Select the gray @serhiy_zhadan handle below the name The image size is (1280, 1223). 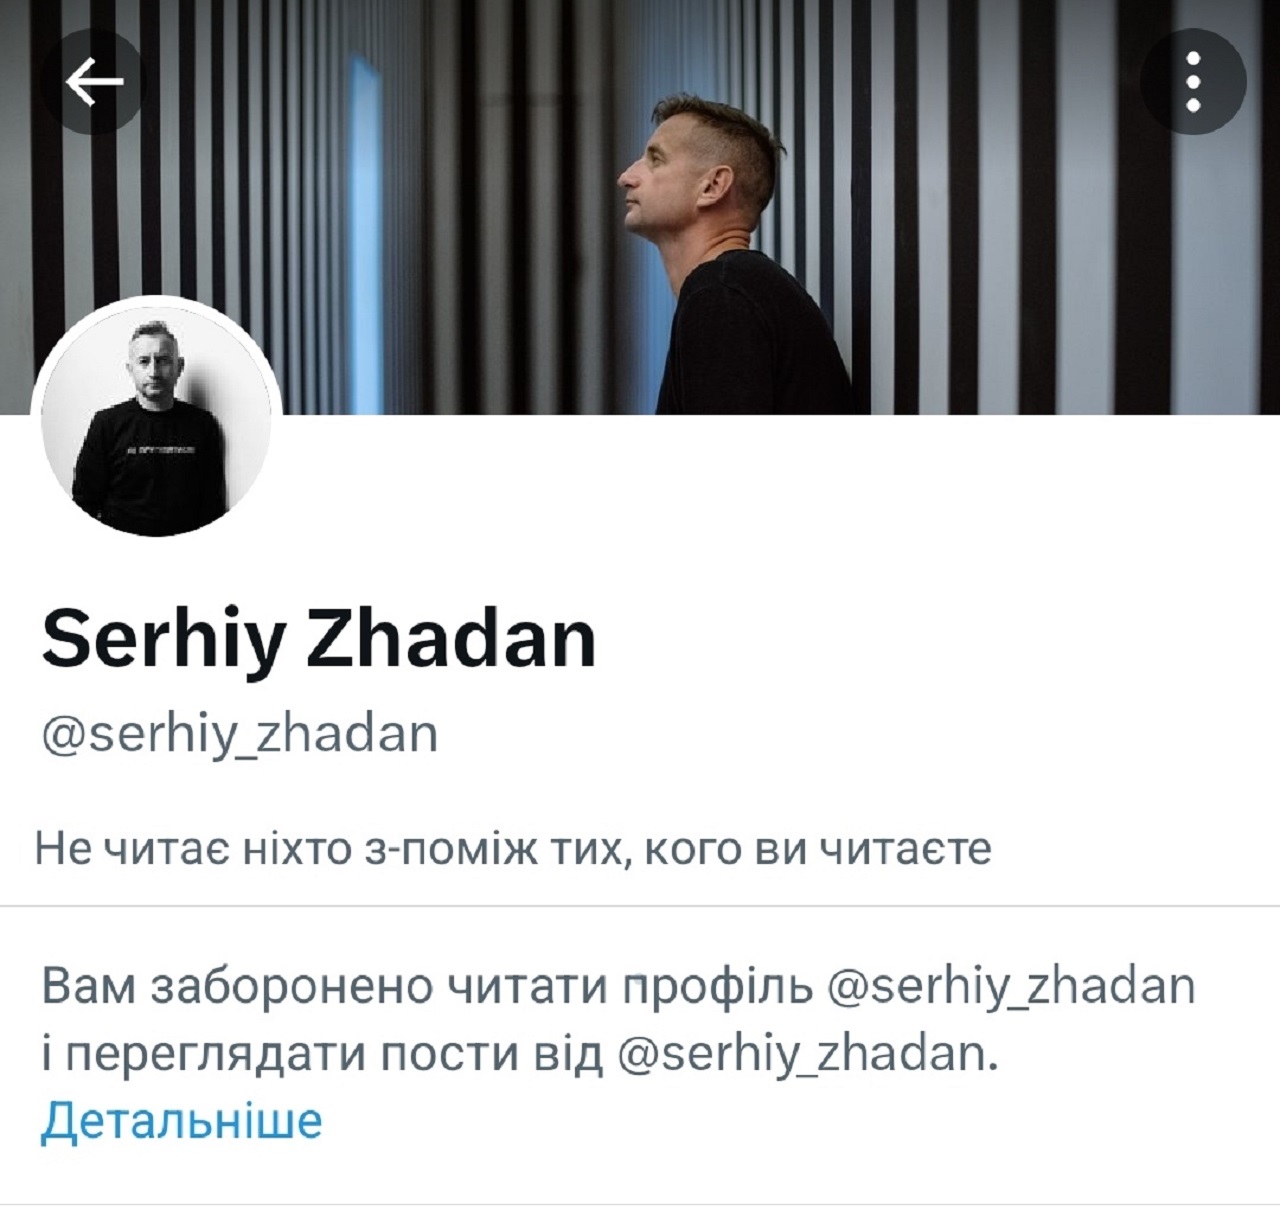(x=240, y=735)
